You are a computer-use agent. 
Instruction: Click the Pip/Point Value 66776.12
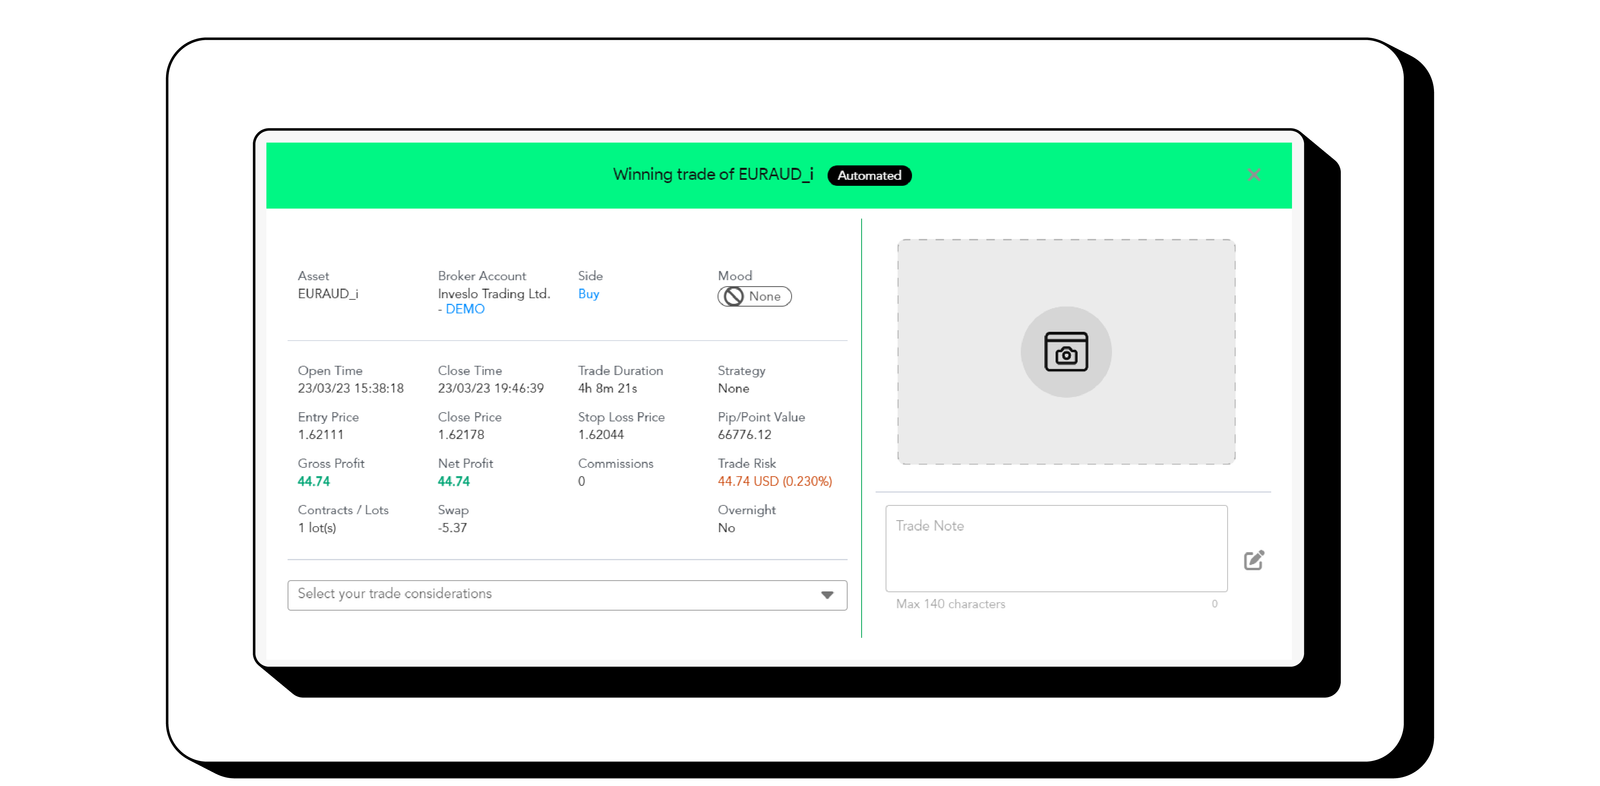tap(744, 435)
